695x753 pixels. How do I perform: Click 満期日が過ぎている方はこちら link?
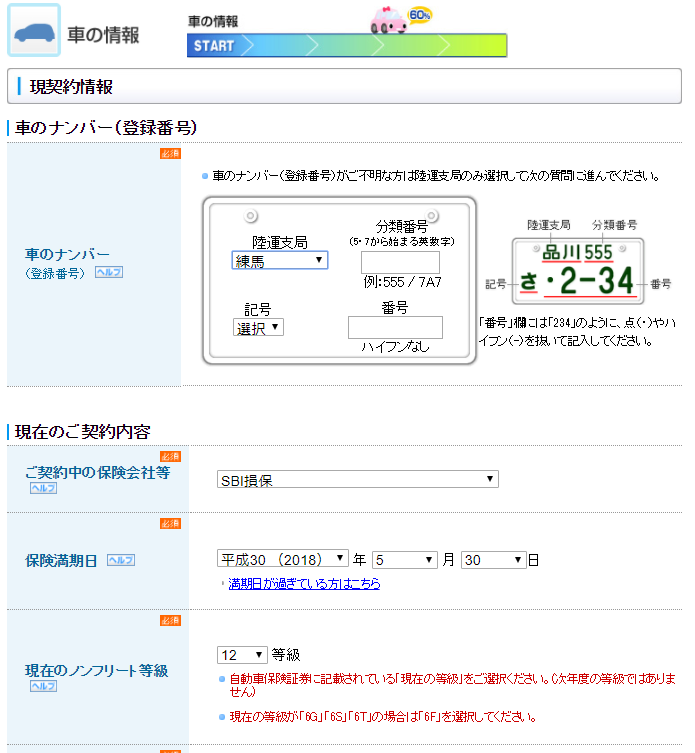click(x=304, y=584)
